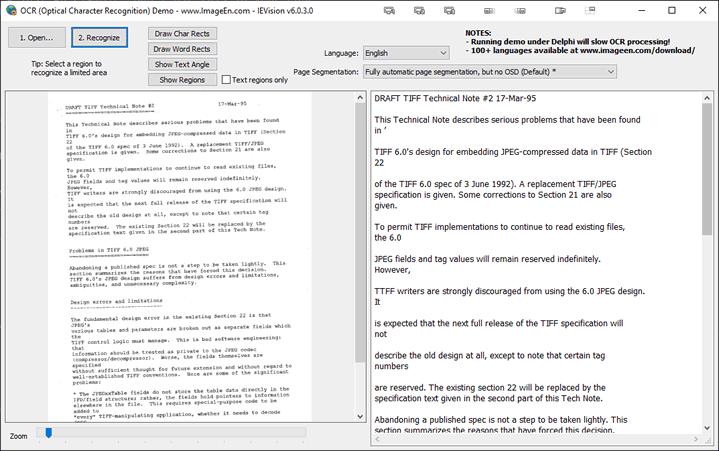The image size is (719, 451).
Task: Open the Language dropdown set to English
Action: [x=406, y=53]
